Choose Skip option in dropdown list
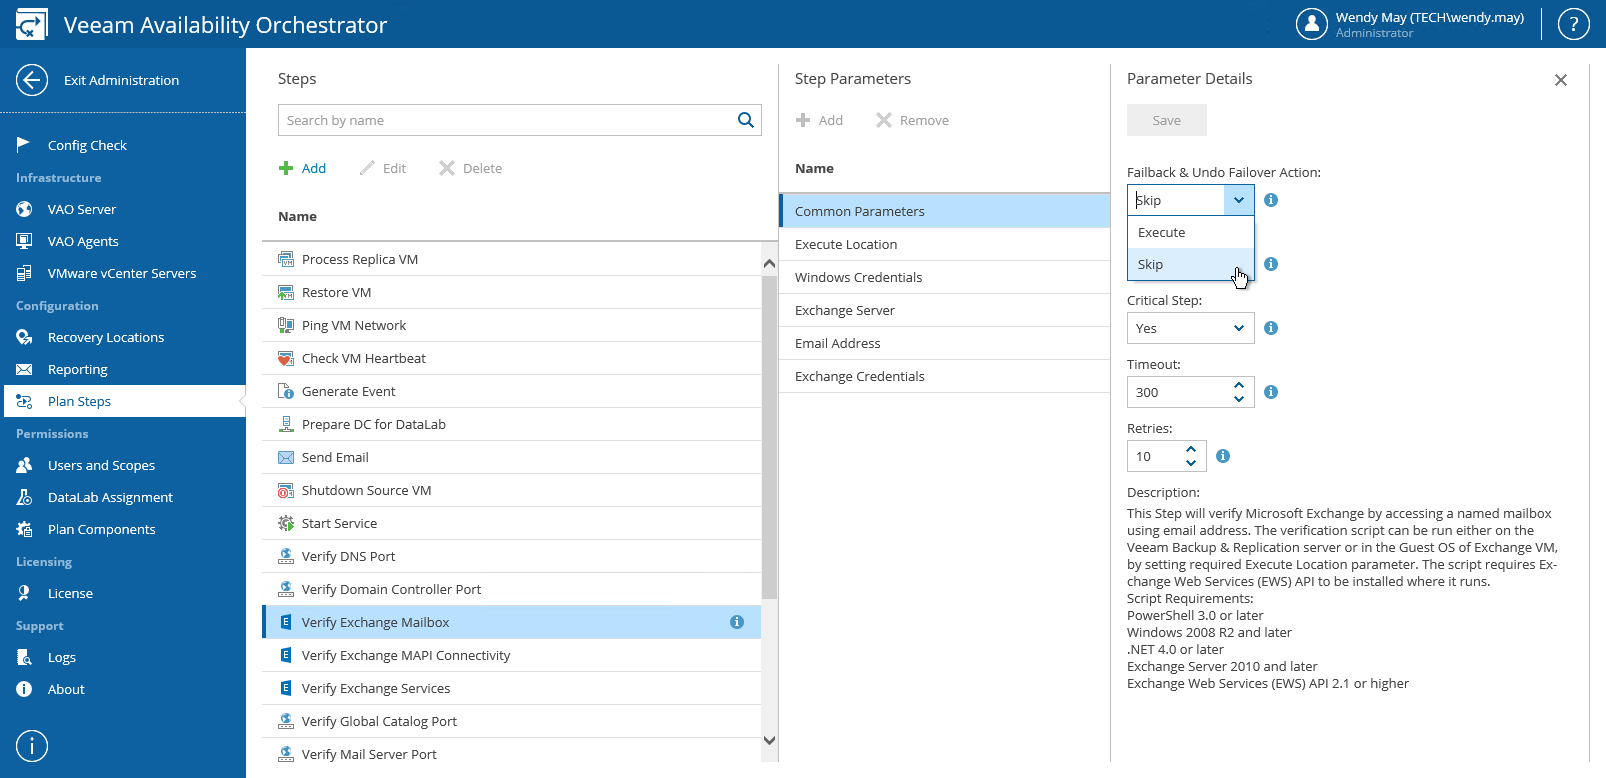1606x778 pixels. (x=1191, y=264)
